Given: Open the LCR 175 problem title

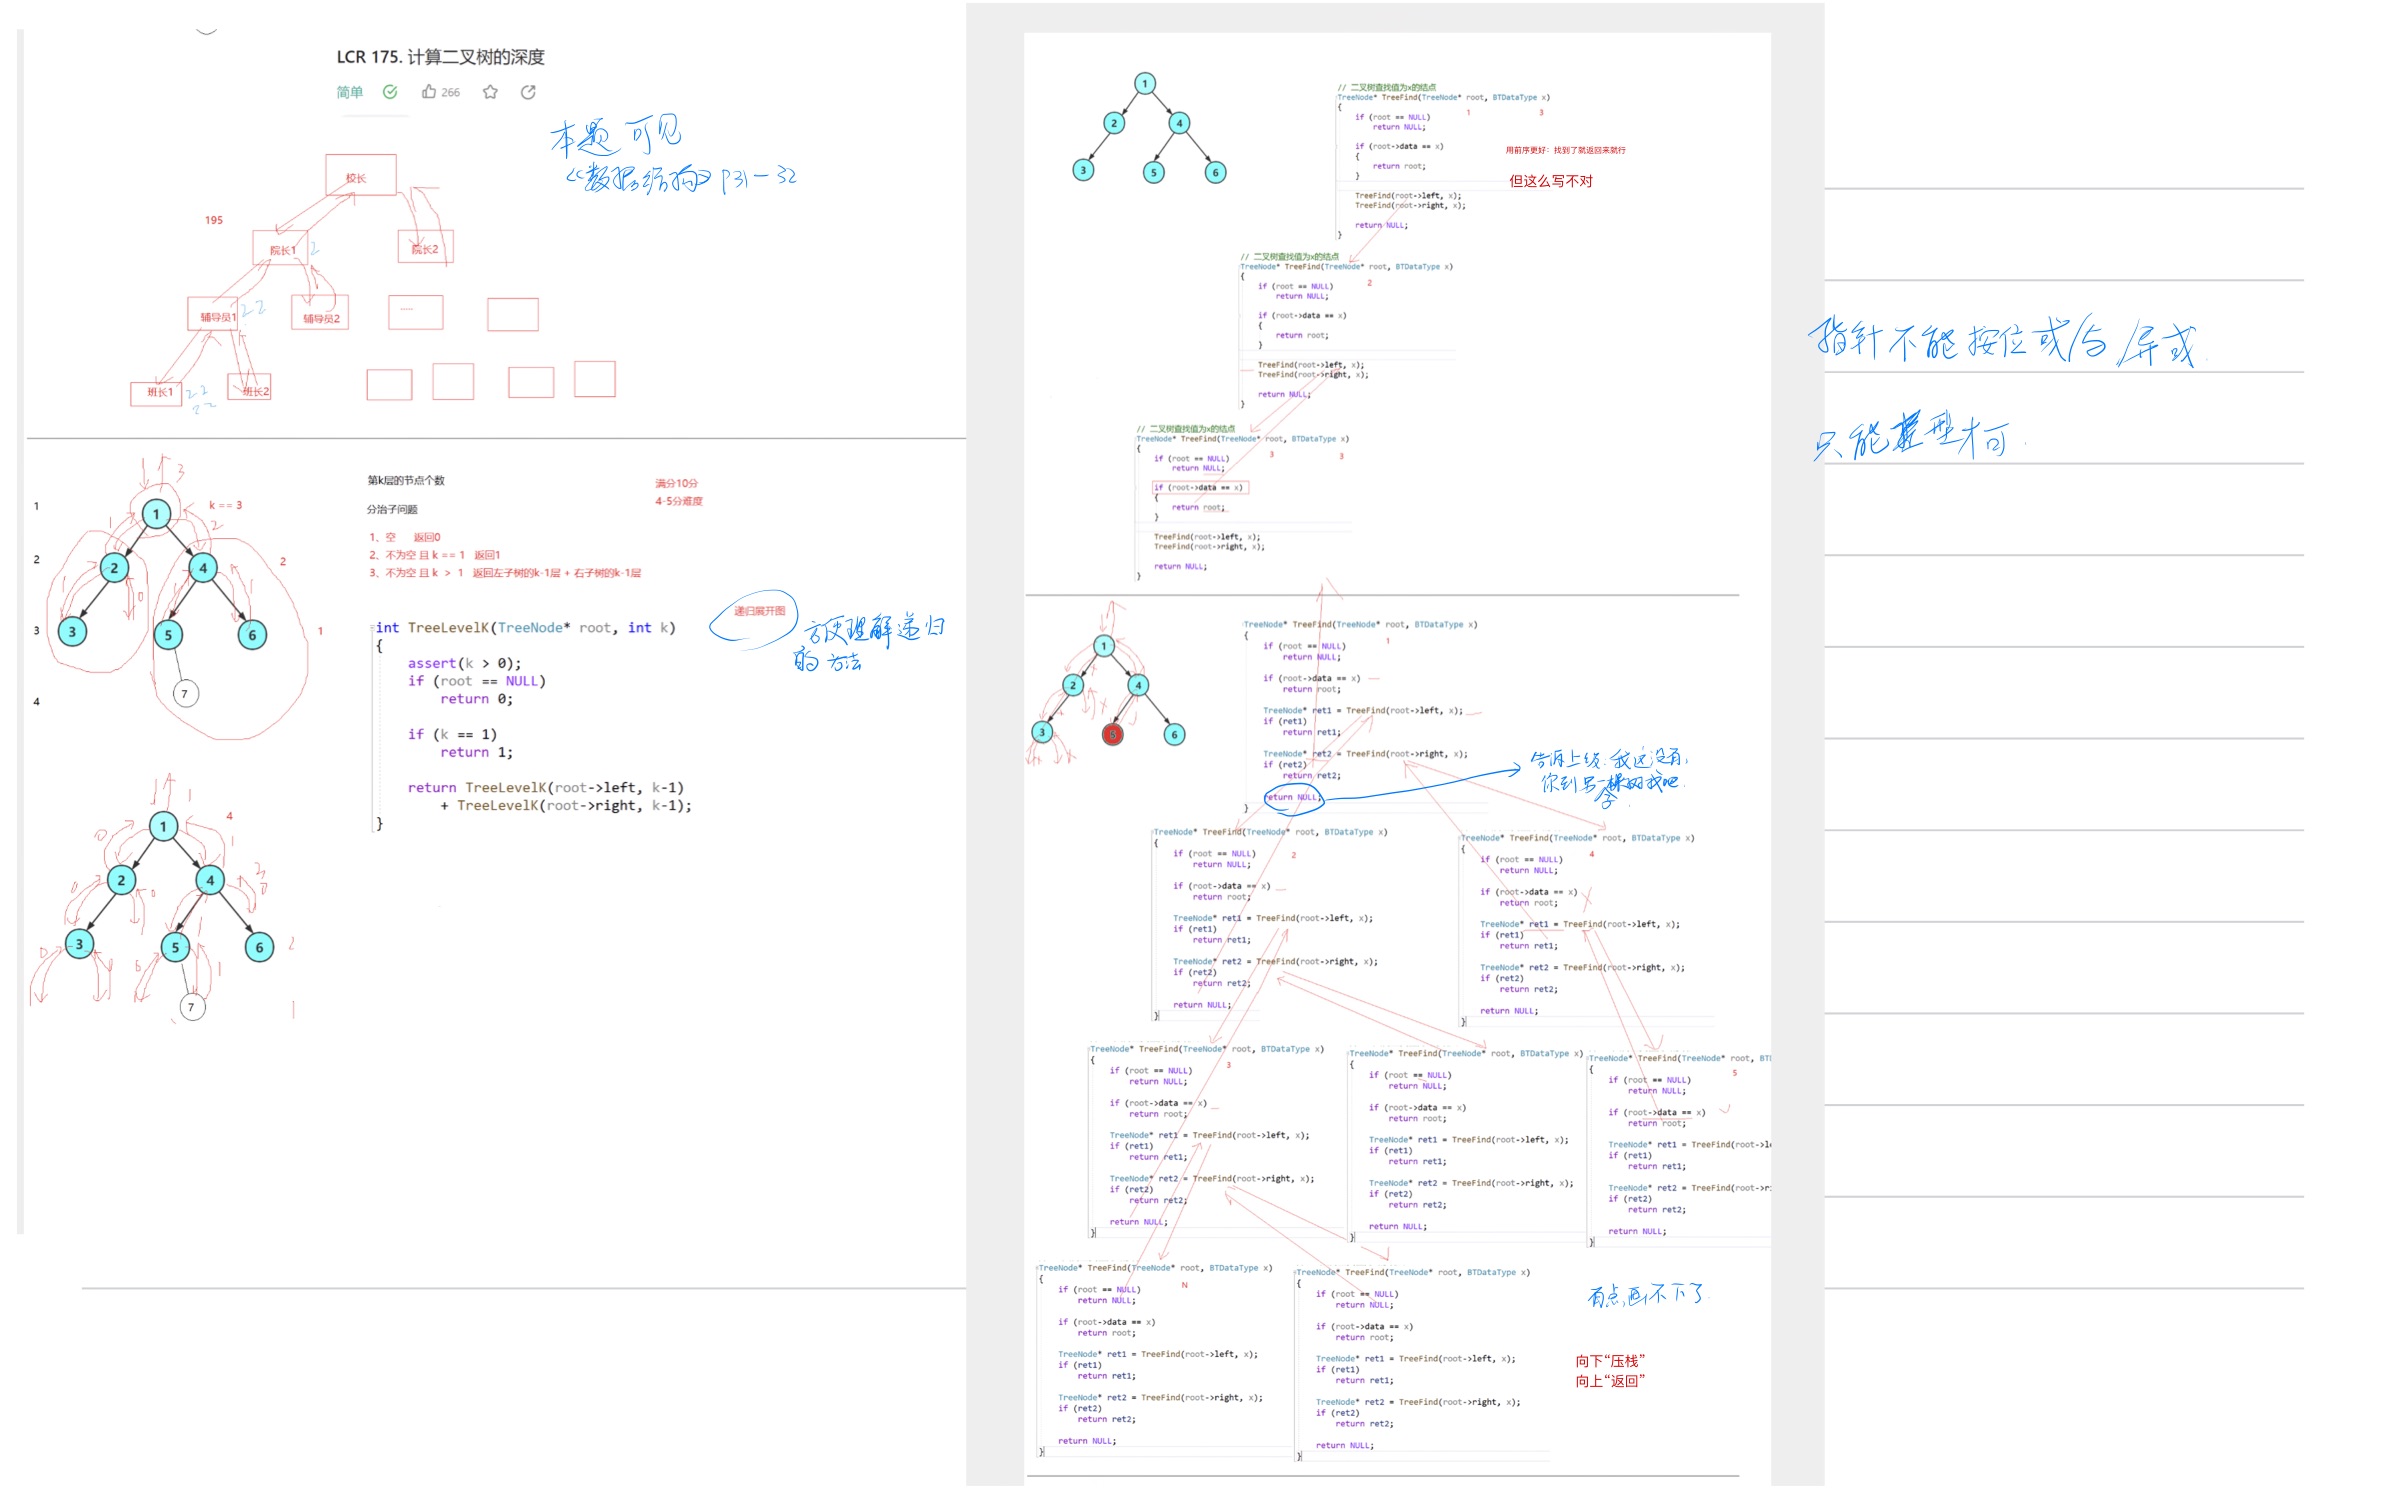Looking at the screenshot, I should [440, 57].
